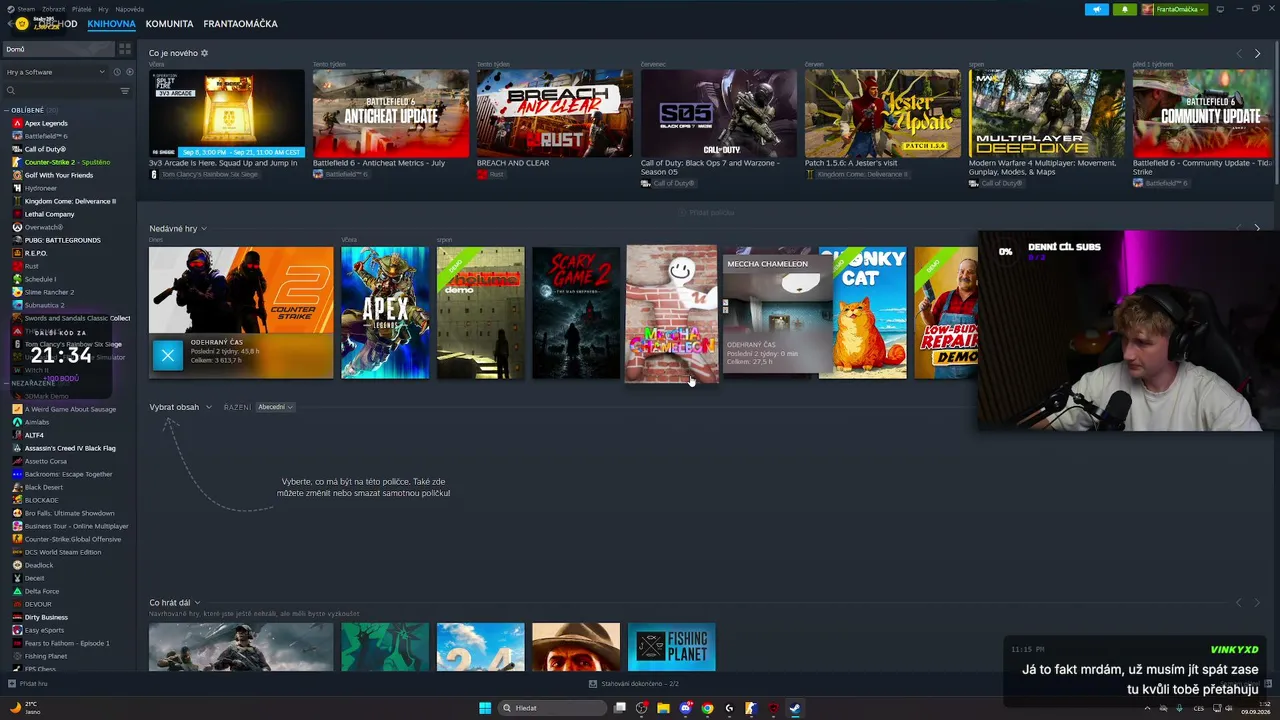Open What's New settings gear

205,53
